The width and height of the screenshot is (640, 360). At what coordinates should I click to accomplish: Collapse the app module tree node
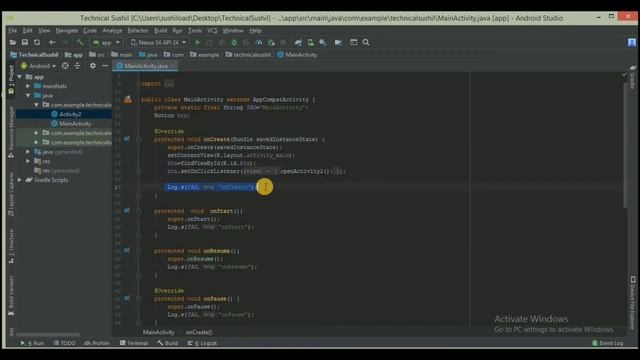point(20,77)
